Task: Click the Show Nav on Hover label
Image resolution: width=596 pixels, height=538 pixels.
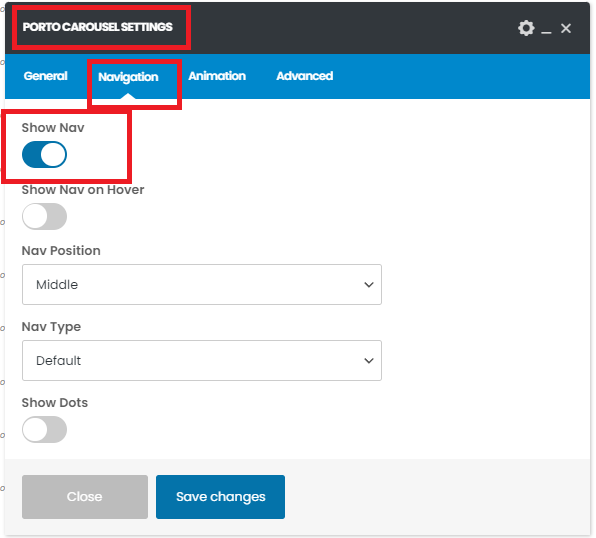Action: click(83, 189)
